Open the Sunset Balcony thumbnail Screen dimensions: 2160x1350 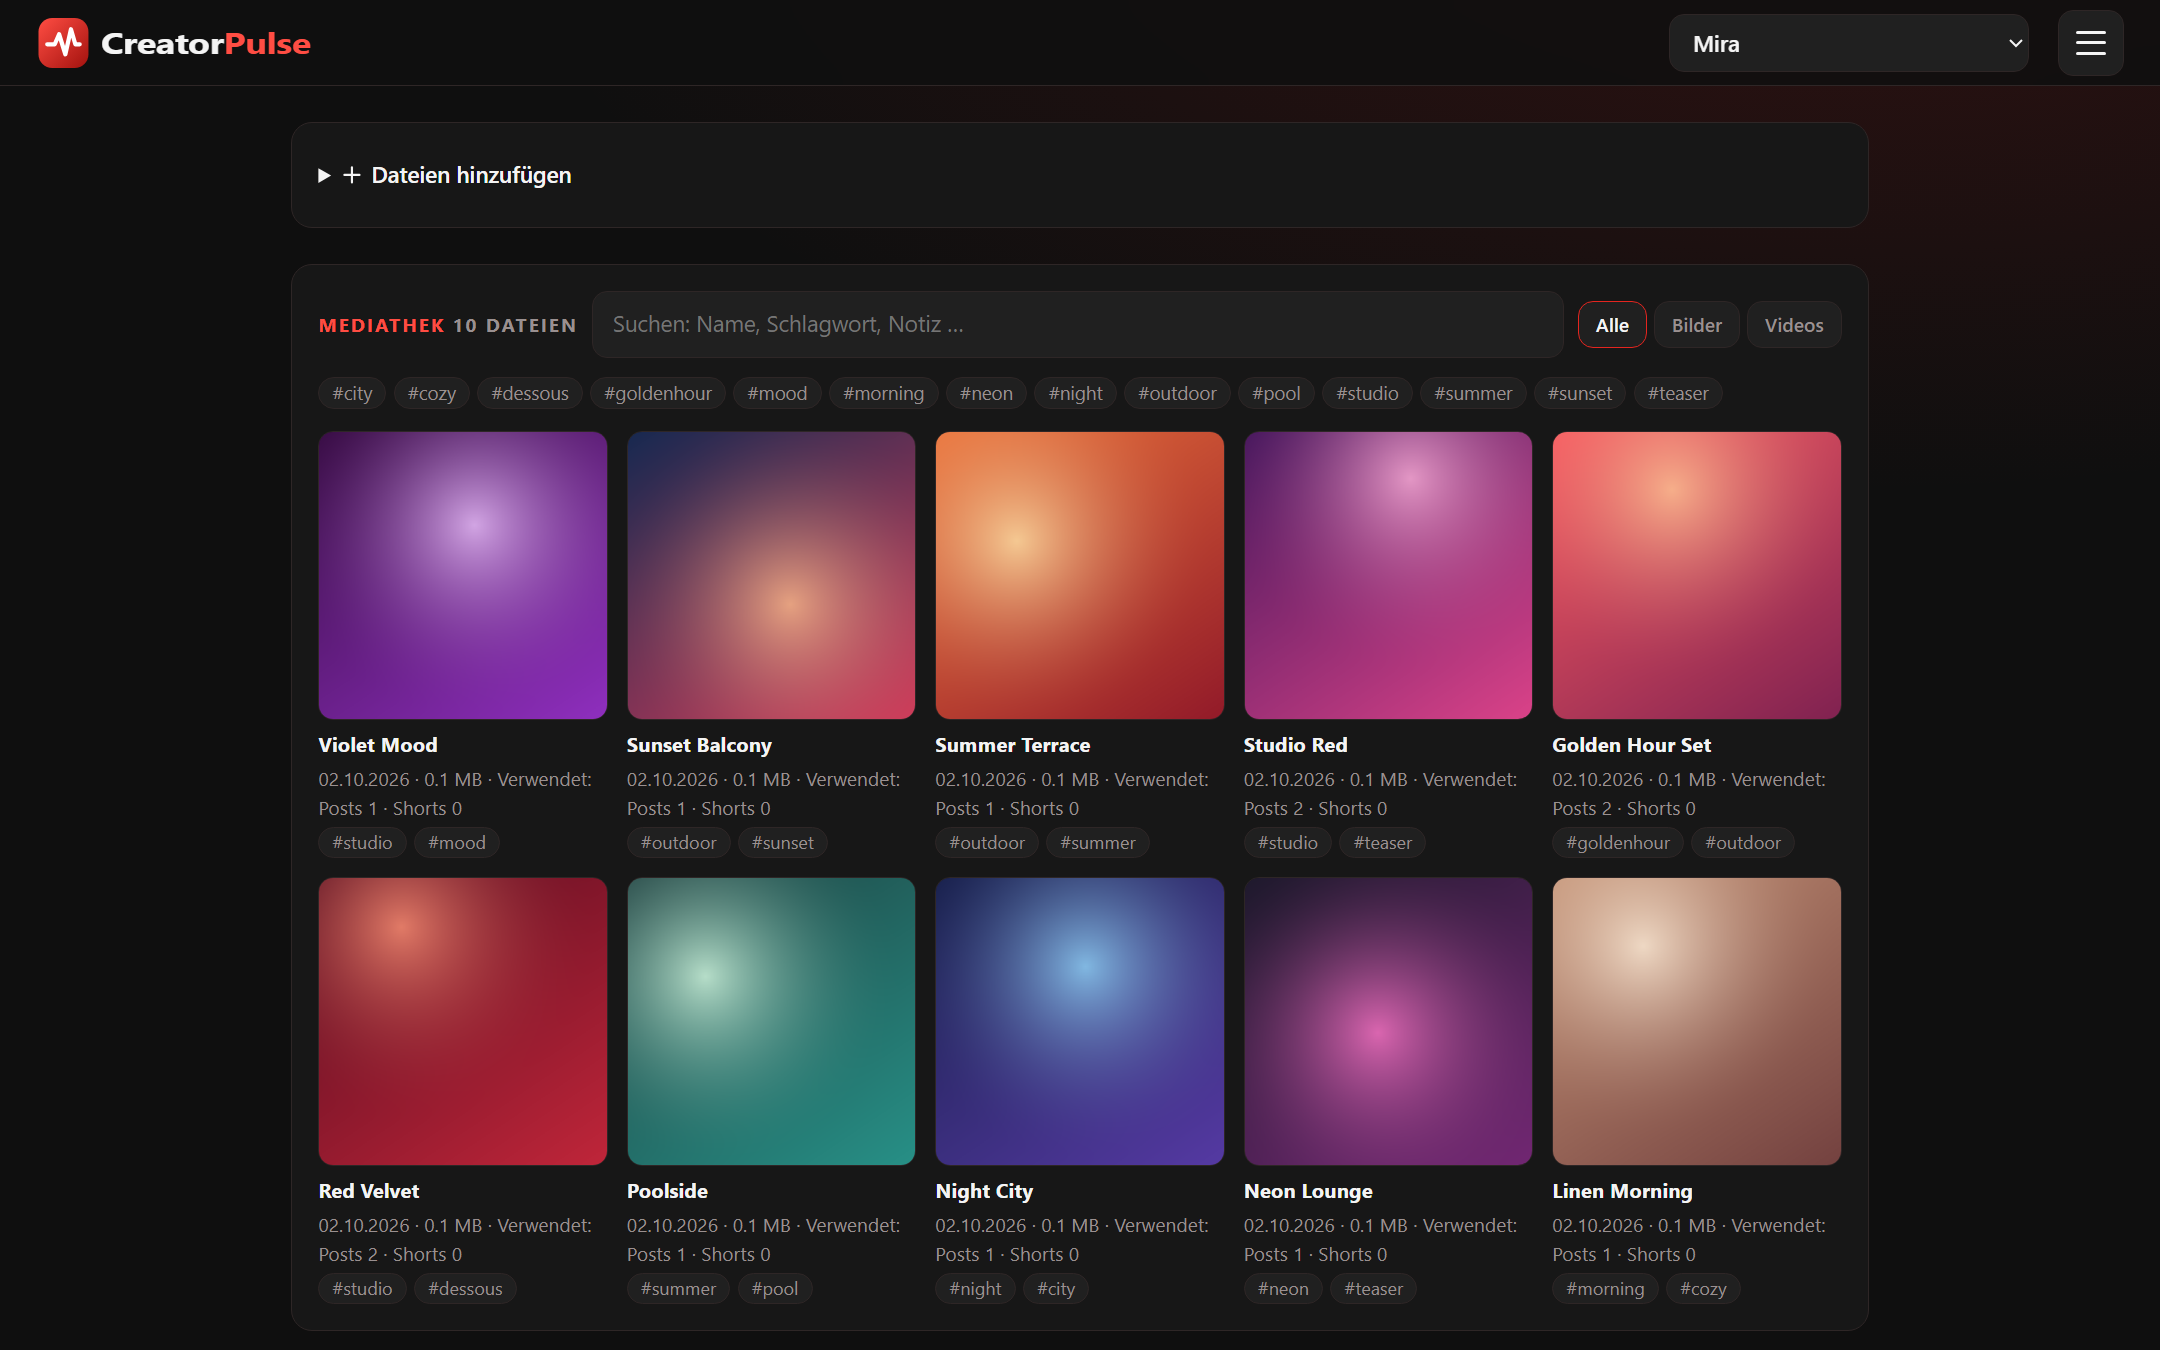771,575
